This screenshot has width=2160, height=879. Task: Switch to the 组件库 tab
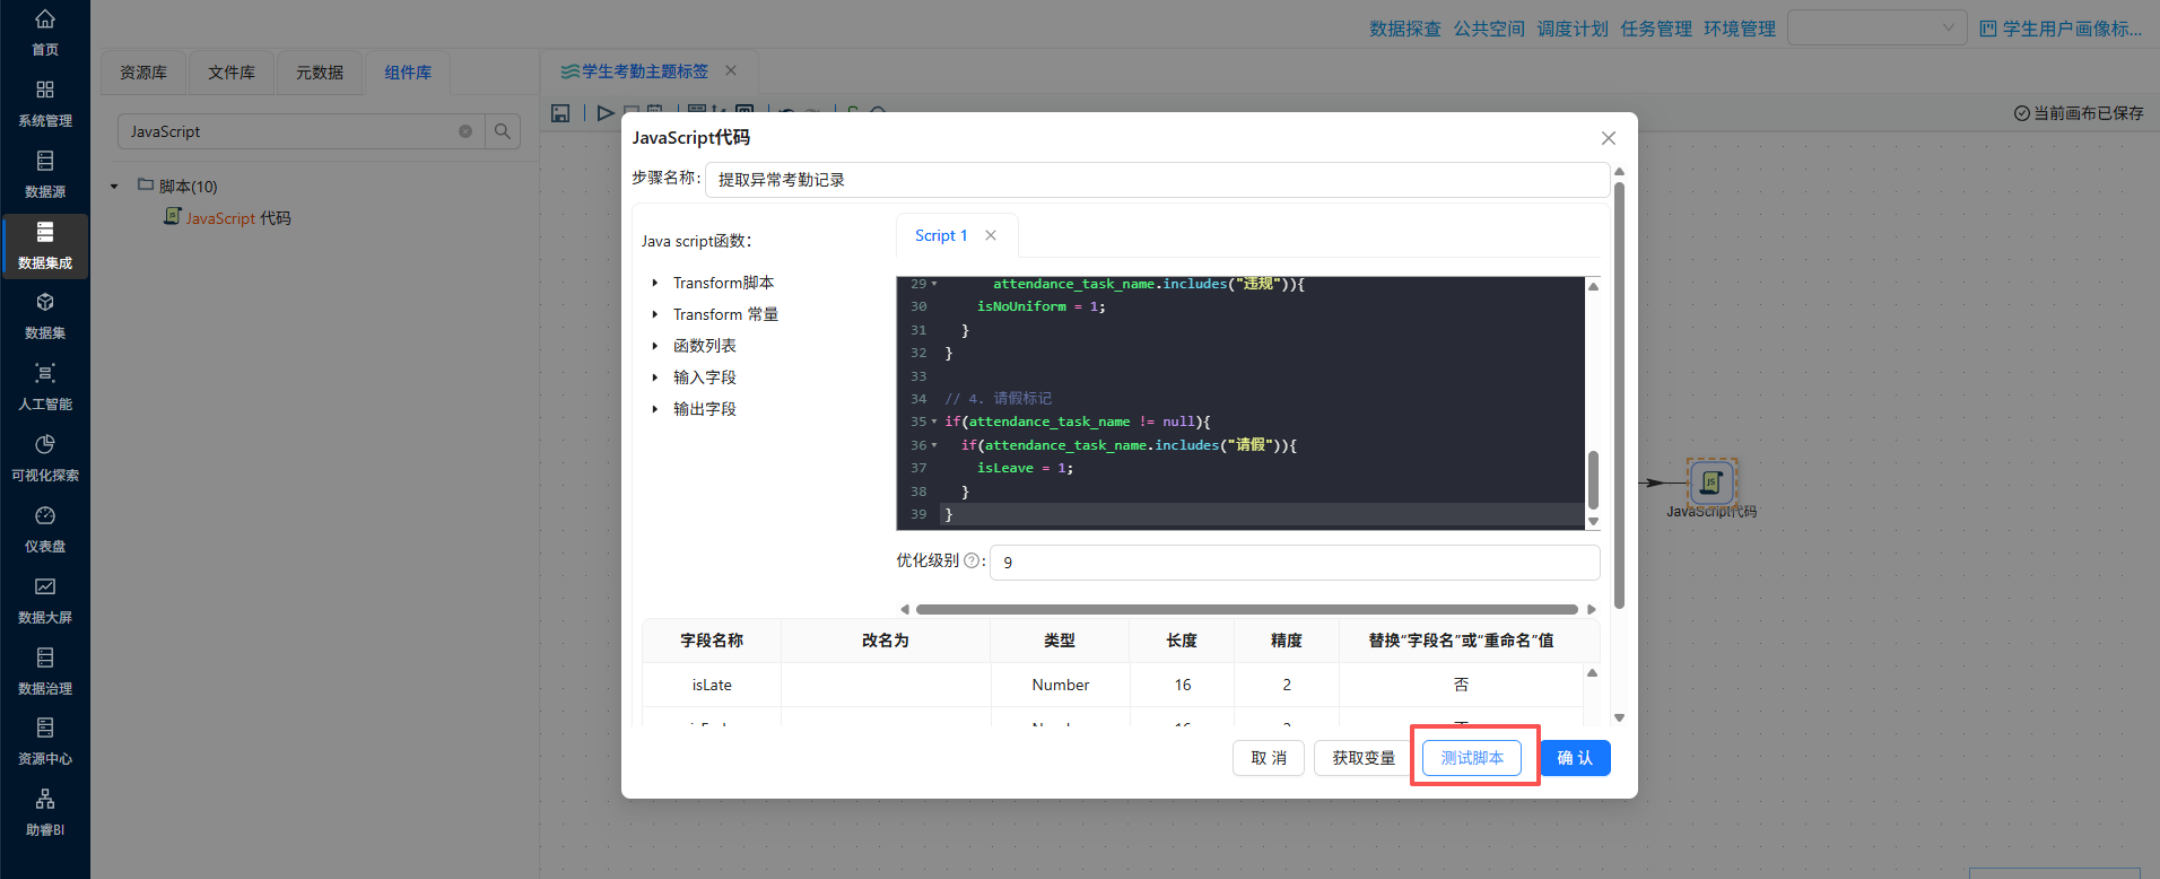[x=408, y=72]
